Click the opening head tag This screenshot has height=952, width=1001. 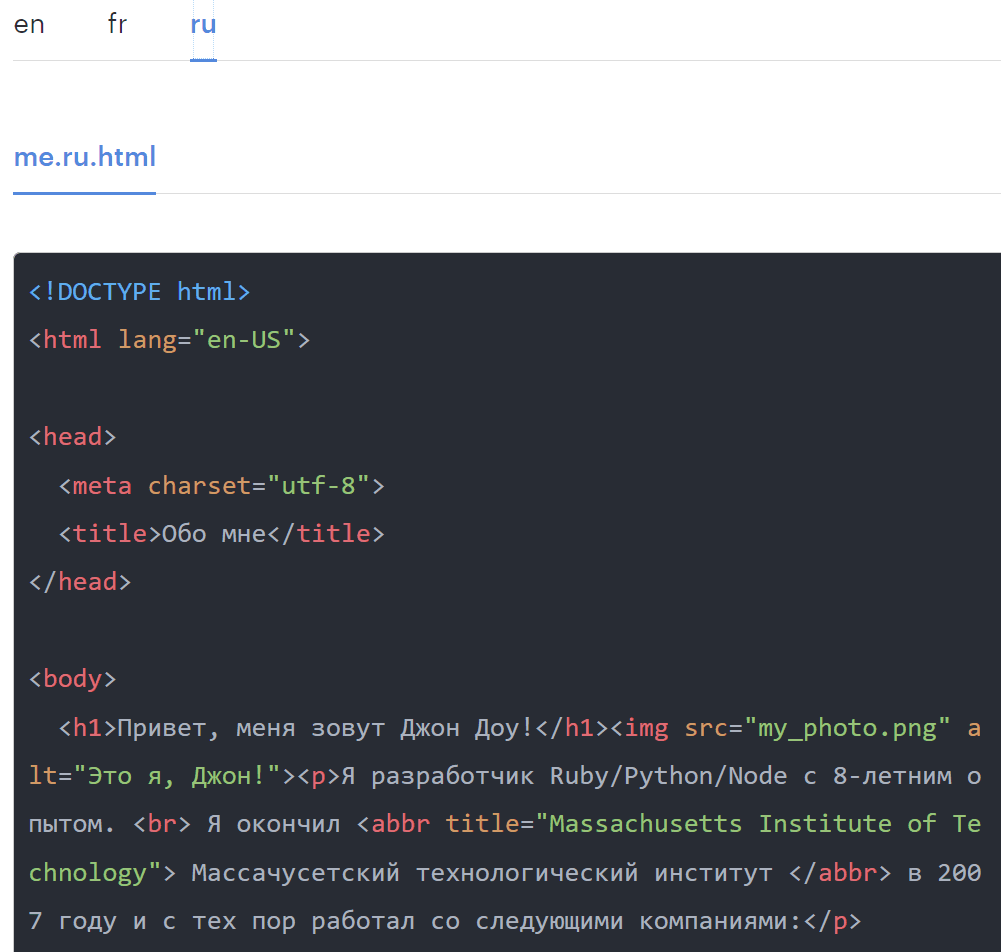point(73,437)
